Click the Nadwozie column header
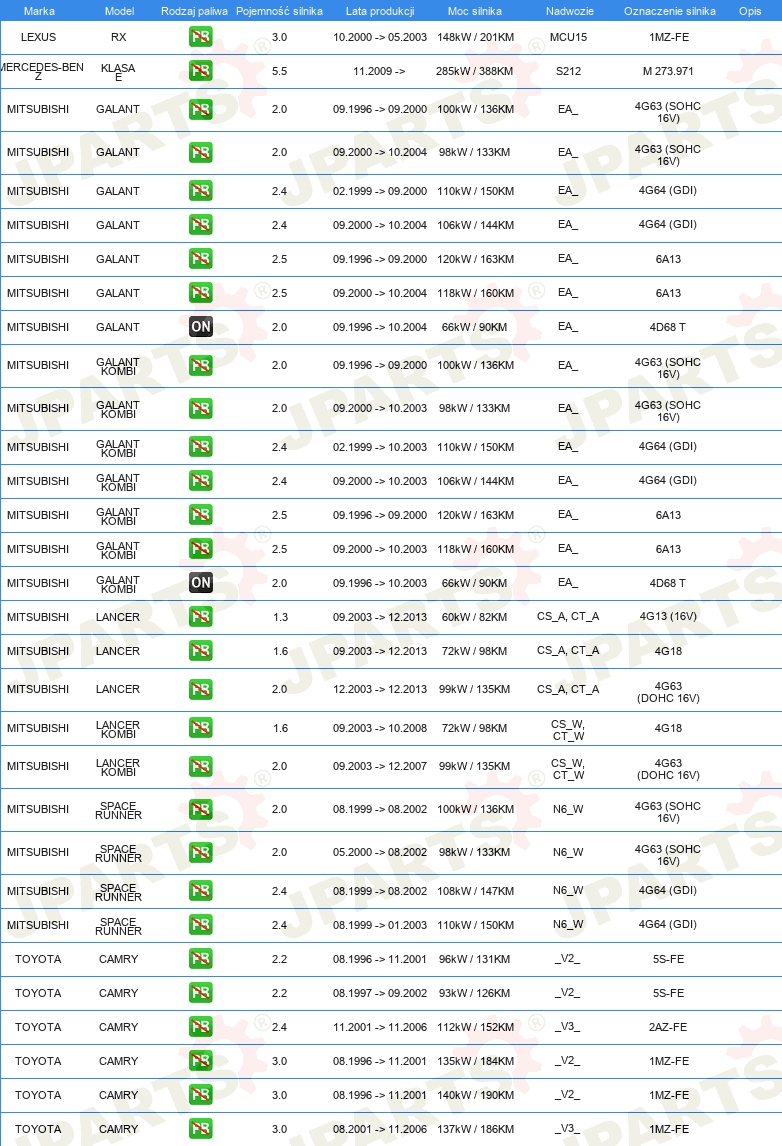782x1146 pixels. (569, 11)
